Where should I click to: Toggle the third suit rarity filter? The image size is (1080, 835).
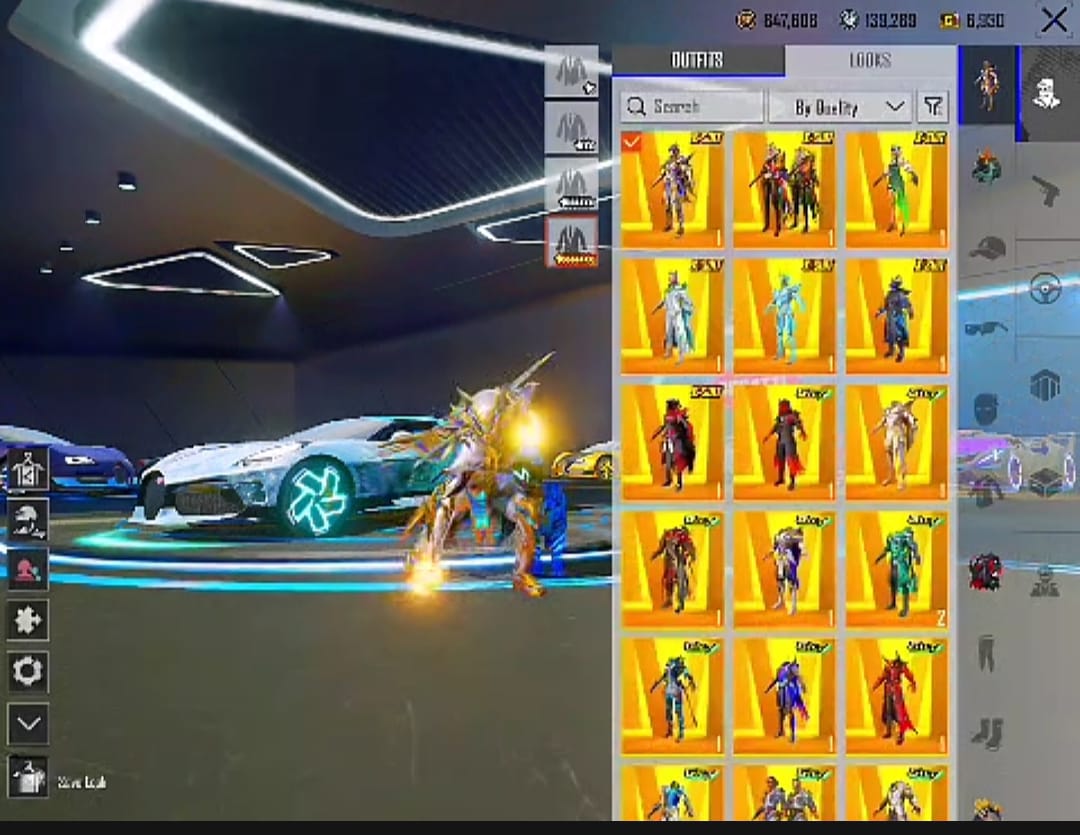tap(572, 185)
